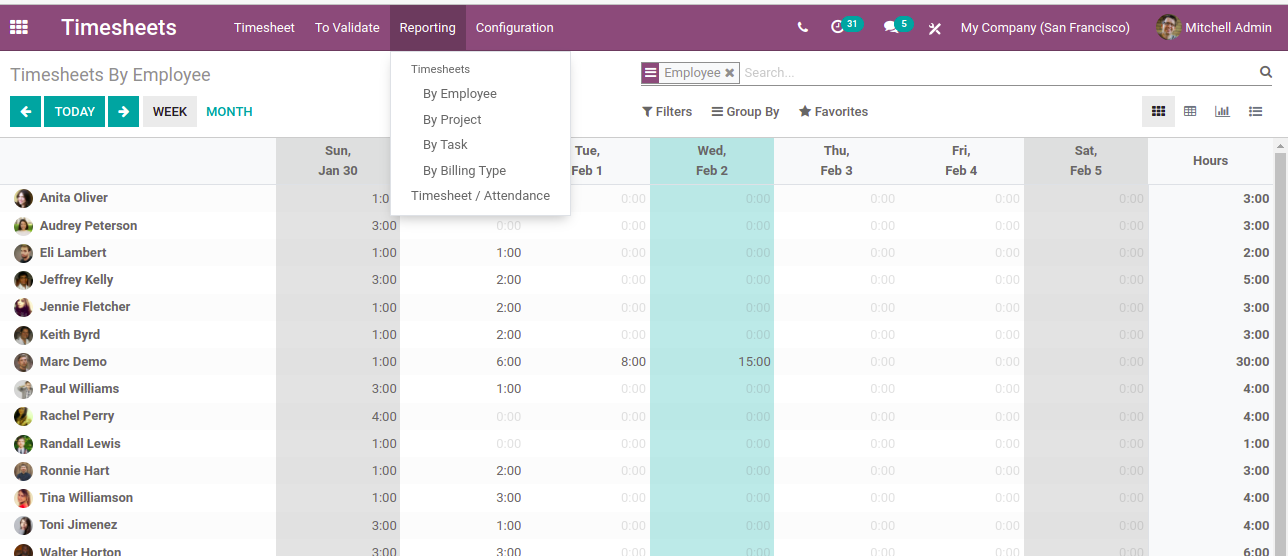
Task: Go to next week arrow
Action: [123, 111]
